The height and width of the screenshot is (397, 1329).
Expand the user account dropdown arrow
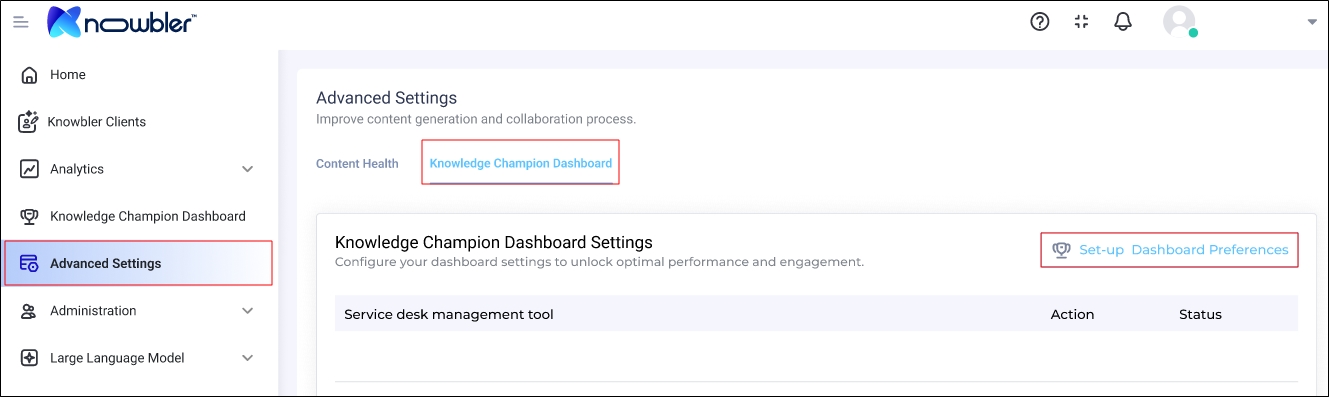pyautogui.click(x=1312, y=22)
